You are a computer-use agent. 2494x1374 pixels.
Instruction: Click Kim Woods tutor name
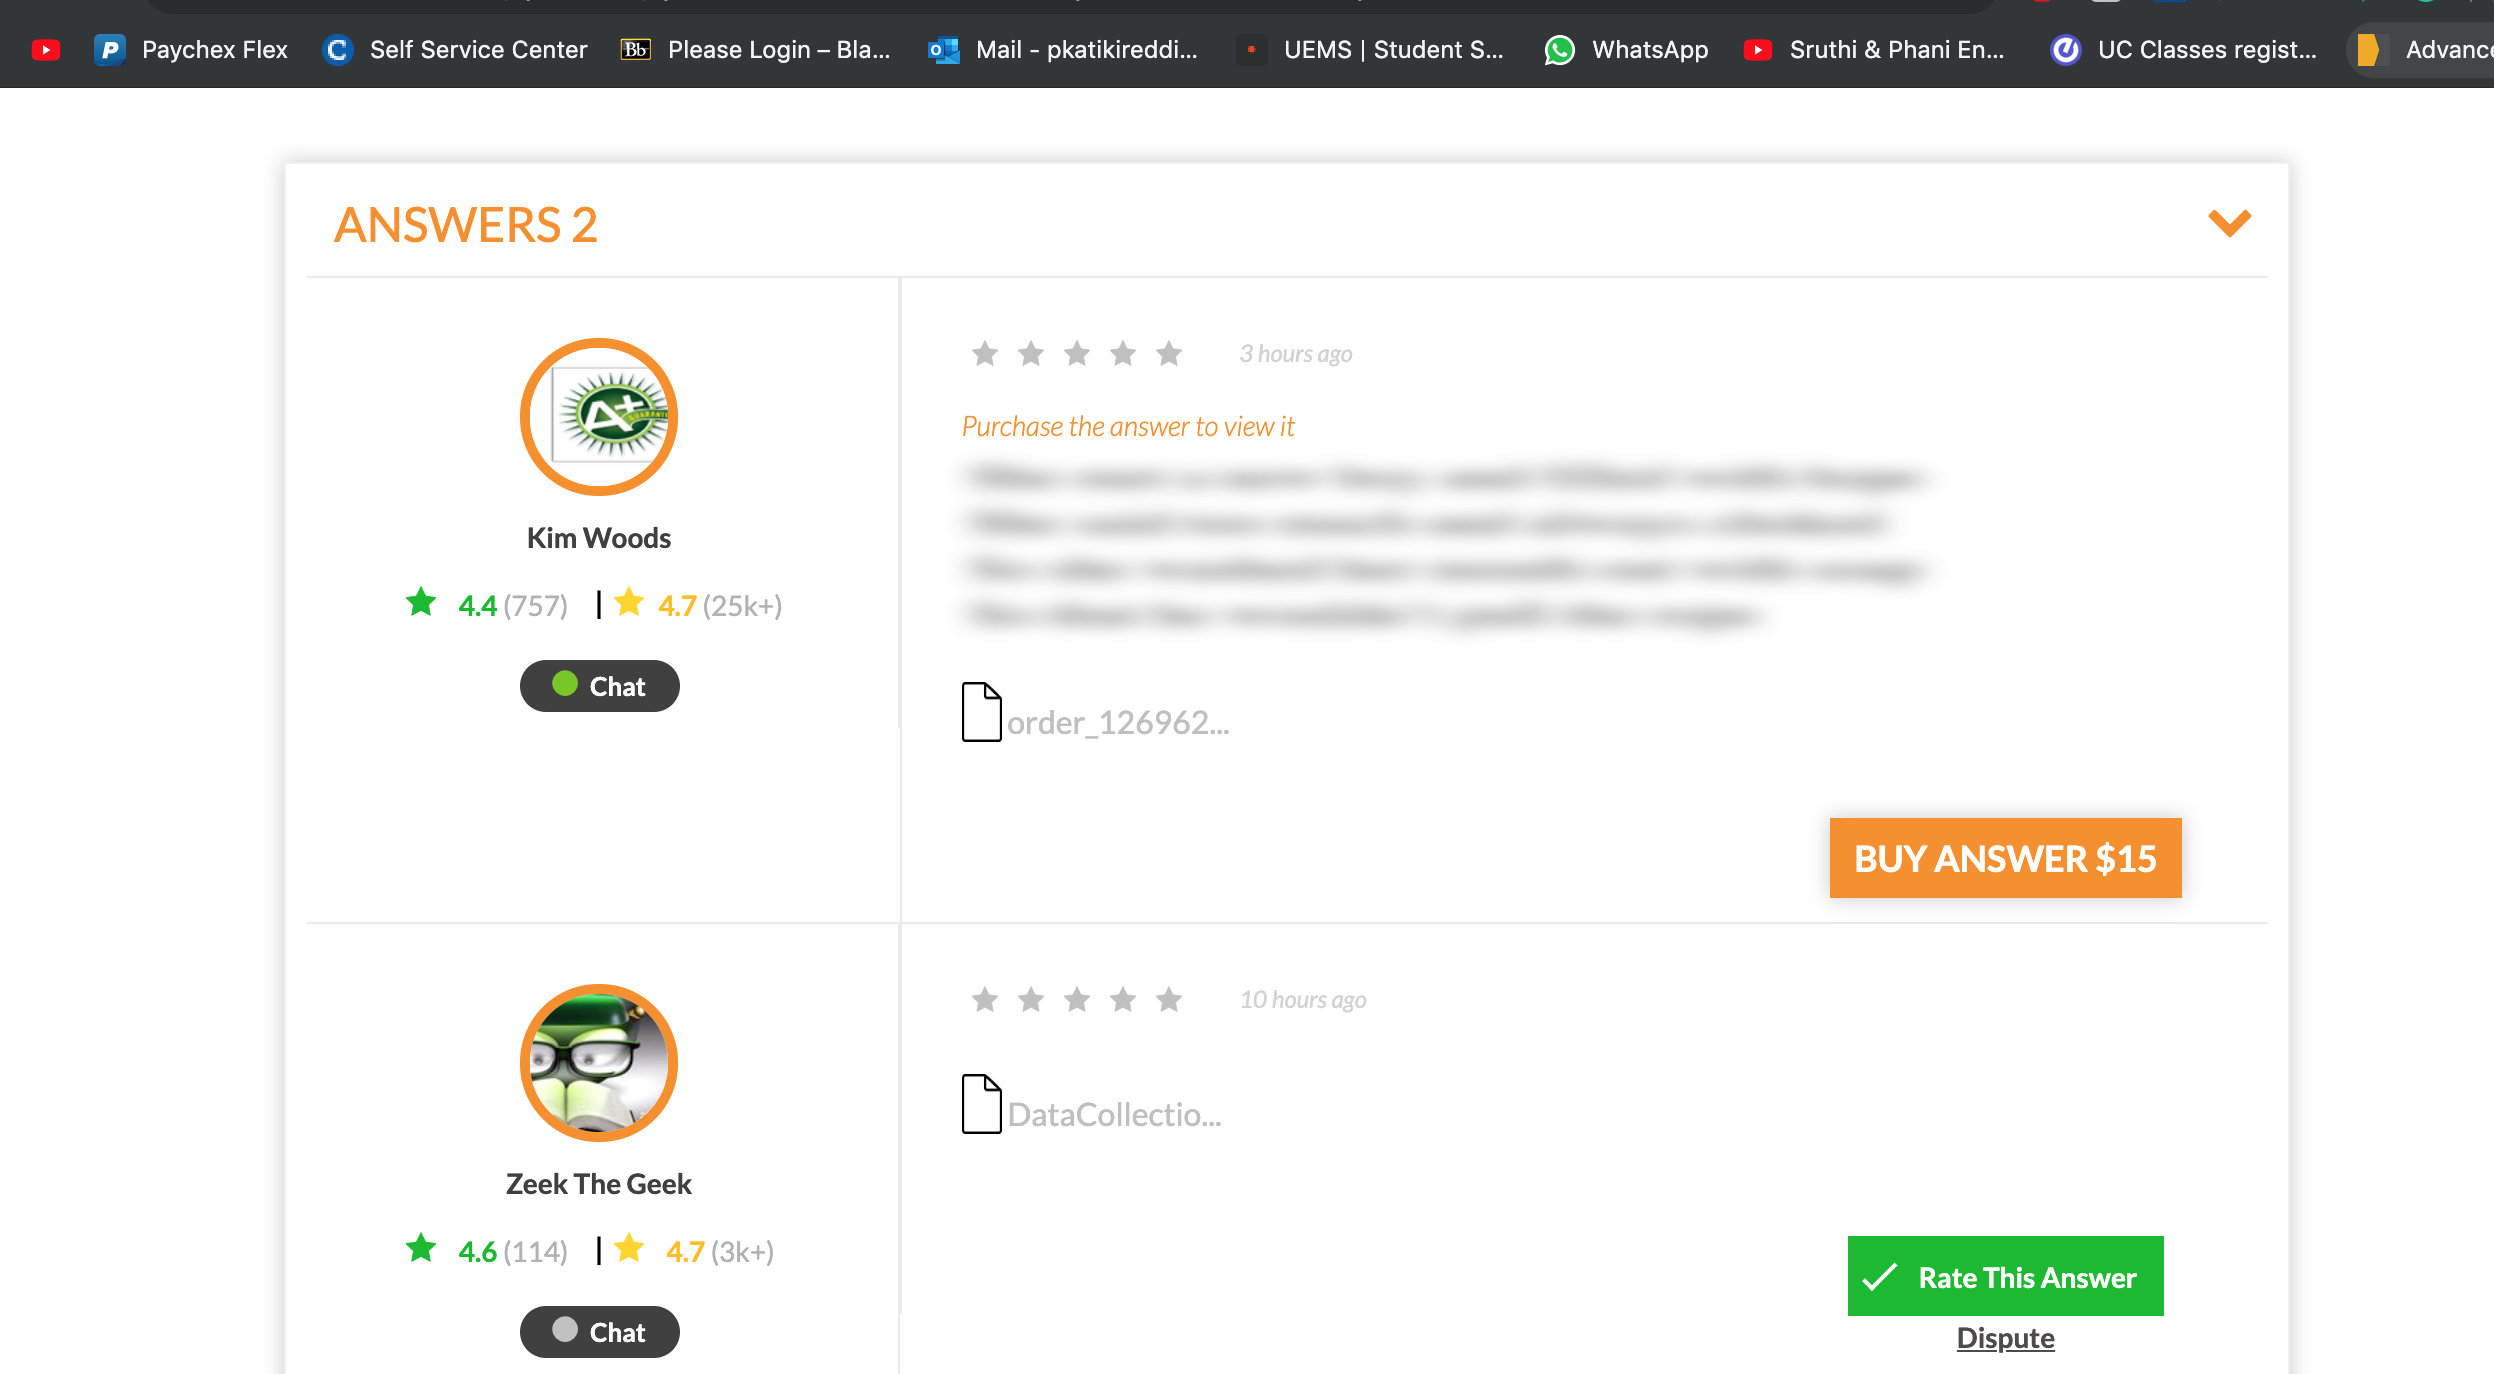(x=598, y=538)
